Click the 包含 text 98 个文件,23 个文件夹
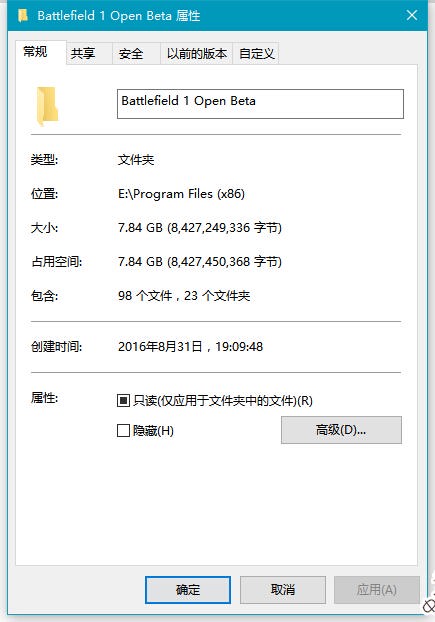This screenshot has width=435, height=622. click(184, 296)
